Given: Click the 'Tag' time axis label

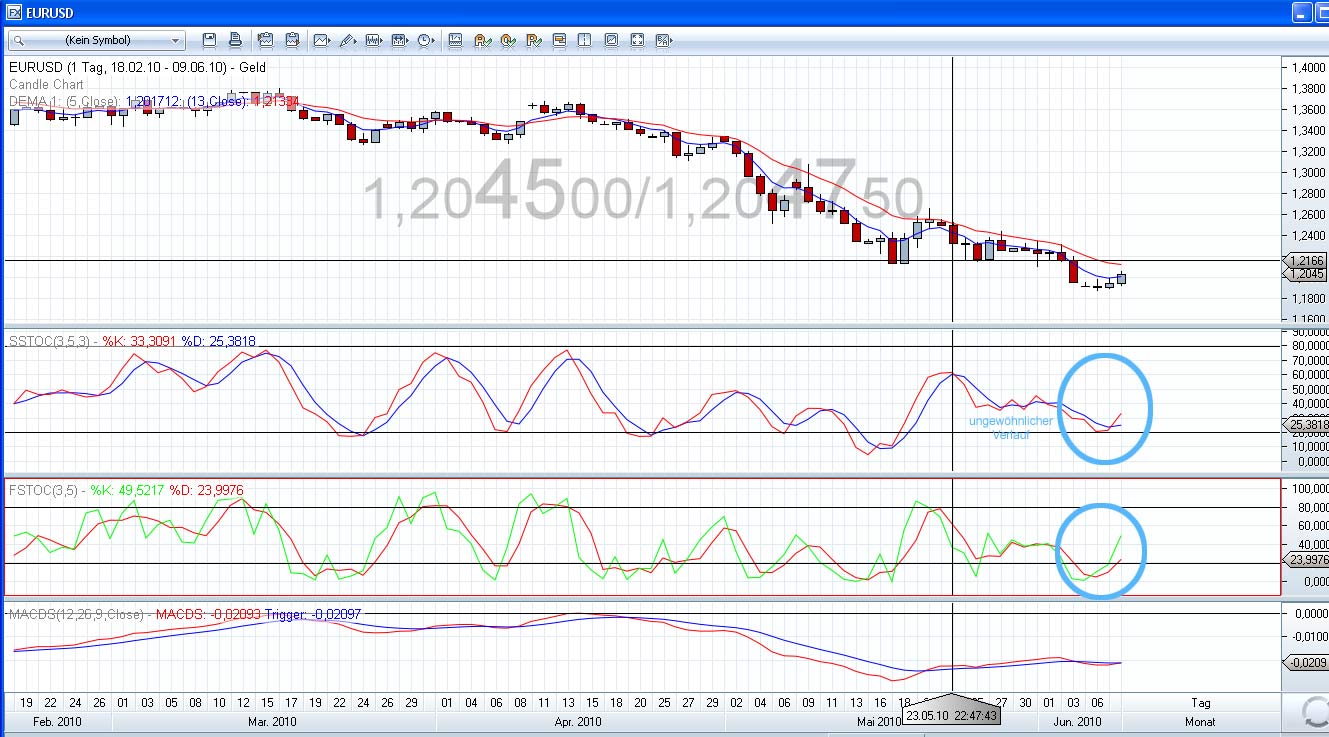Looking at the screenshot, I should pos(1201,703).
